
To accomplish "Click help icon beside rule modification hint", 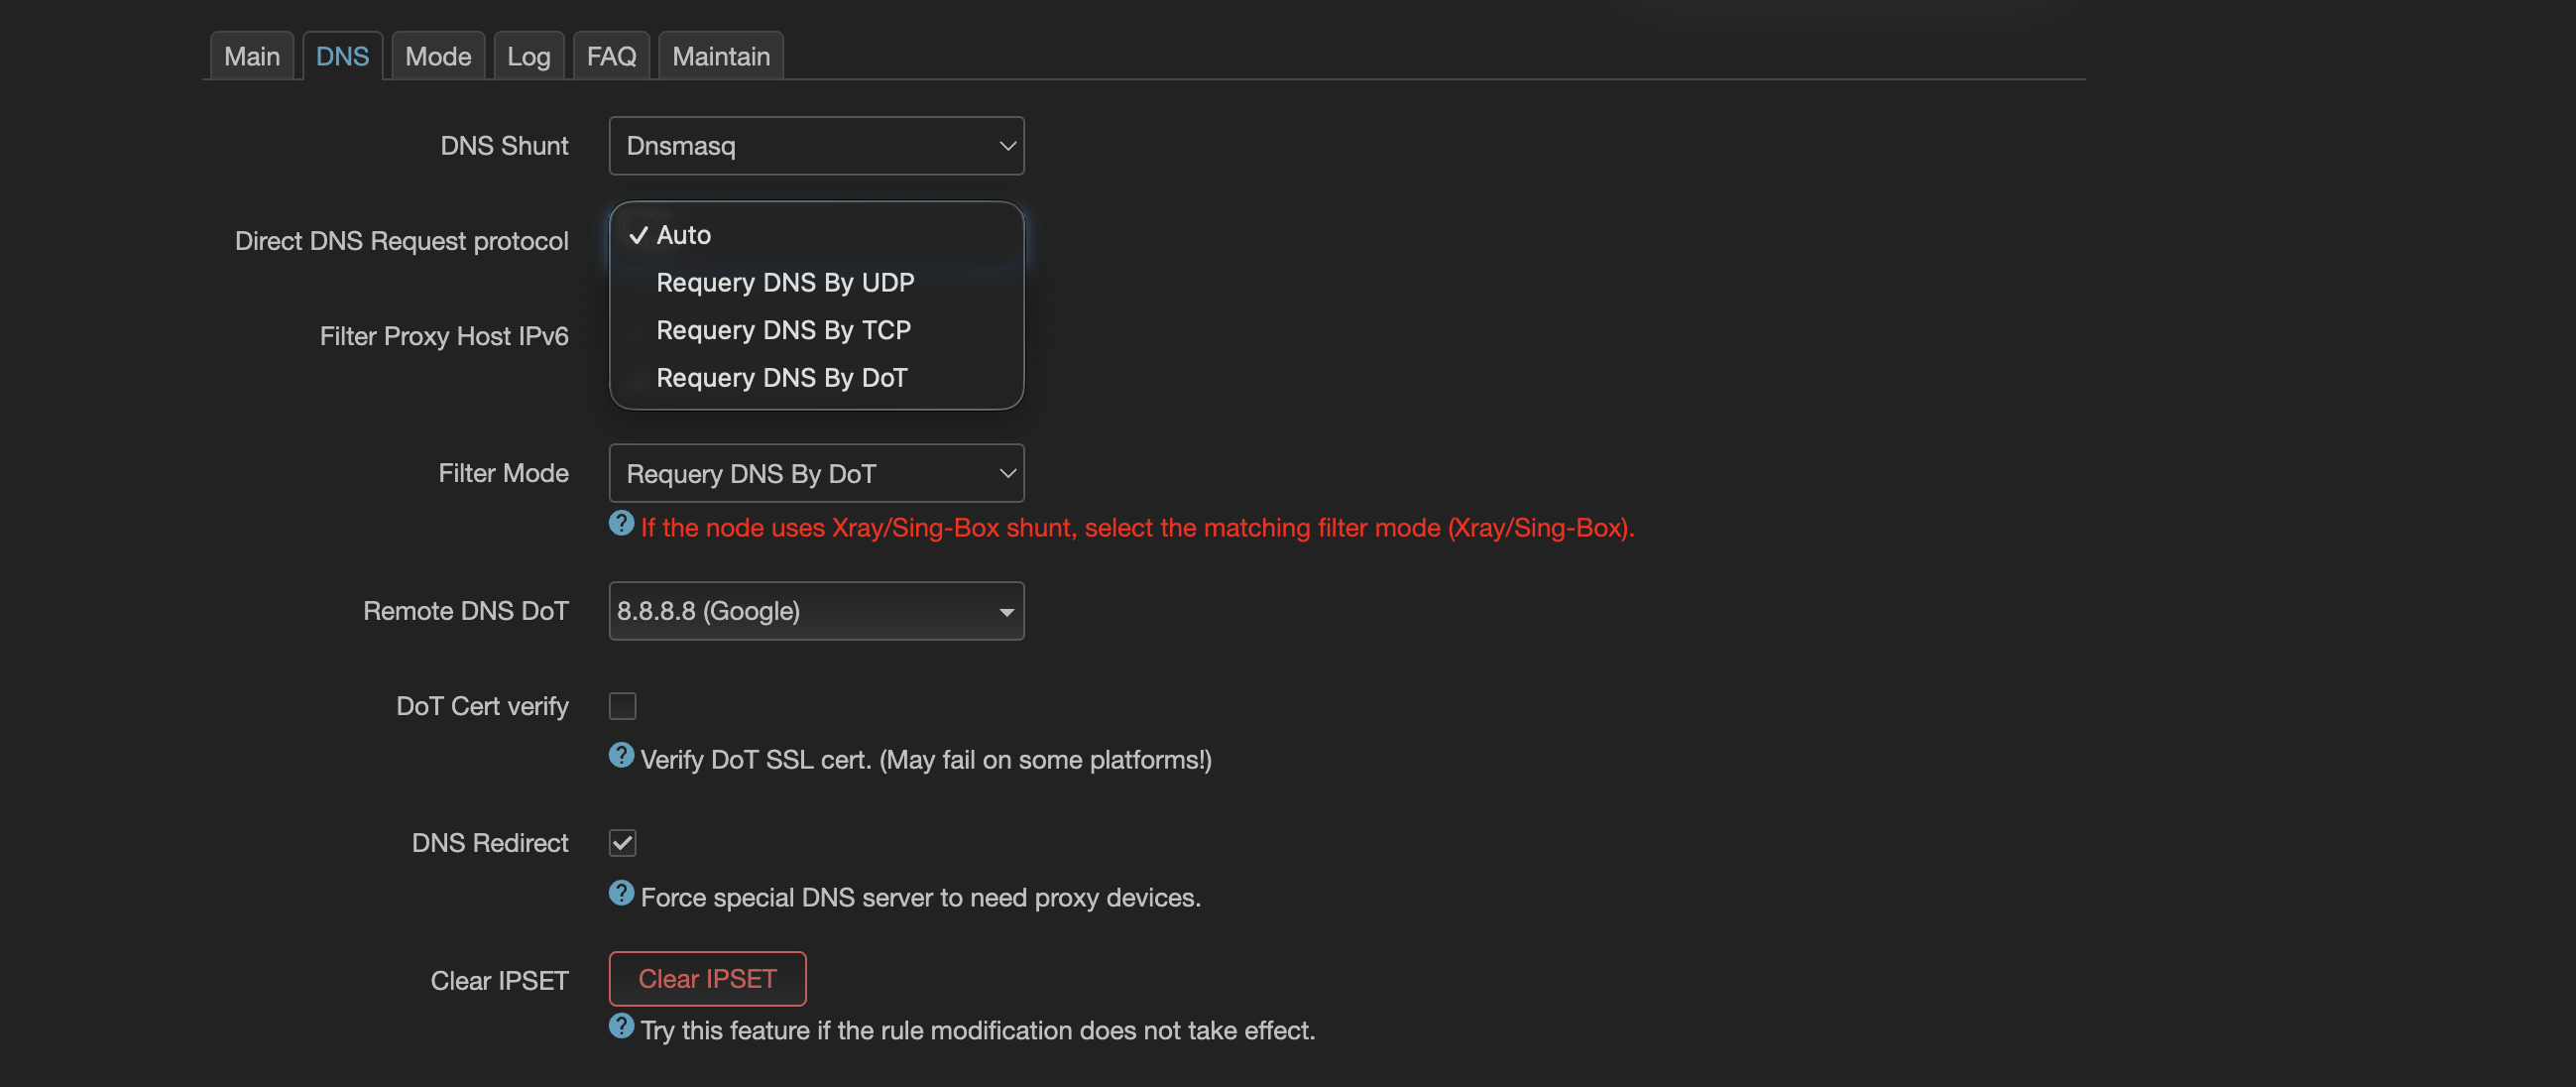I will click(621, 1026).
